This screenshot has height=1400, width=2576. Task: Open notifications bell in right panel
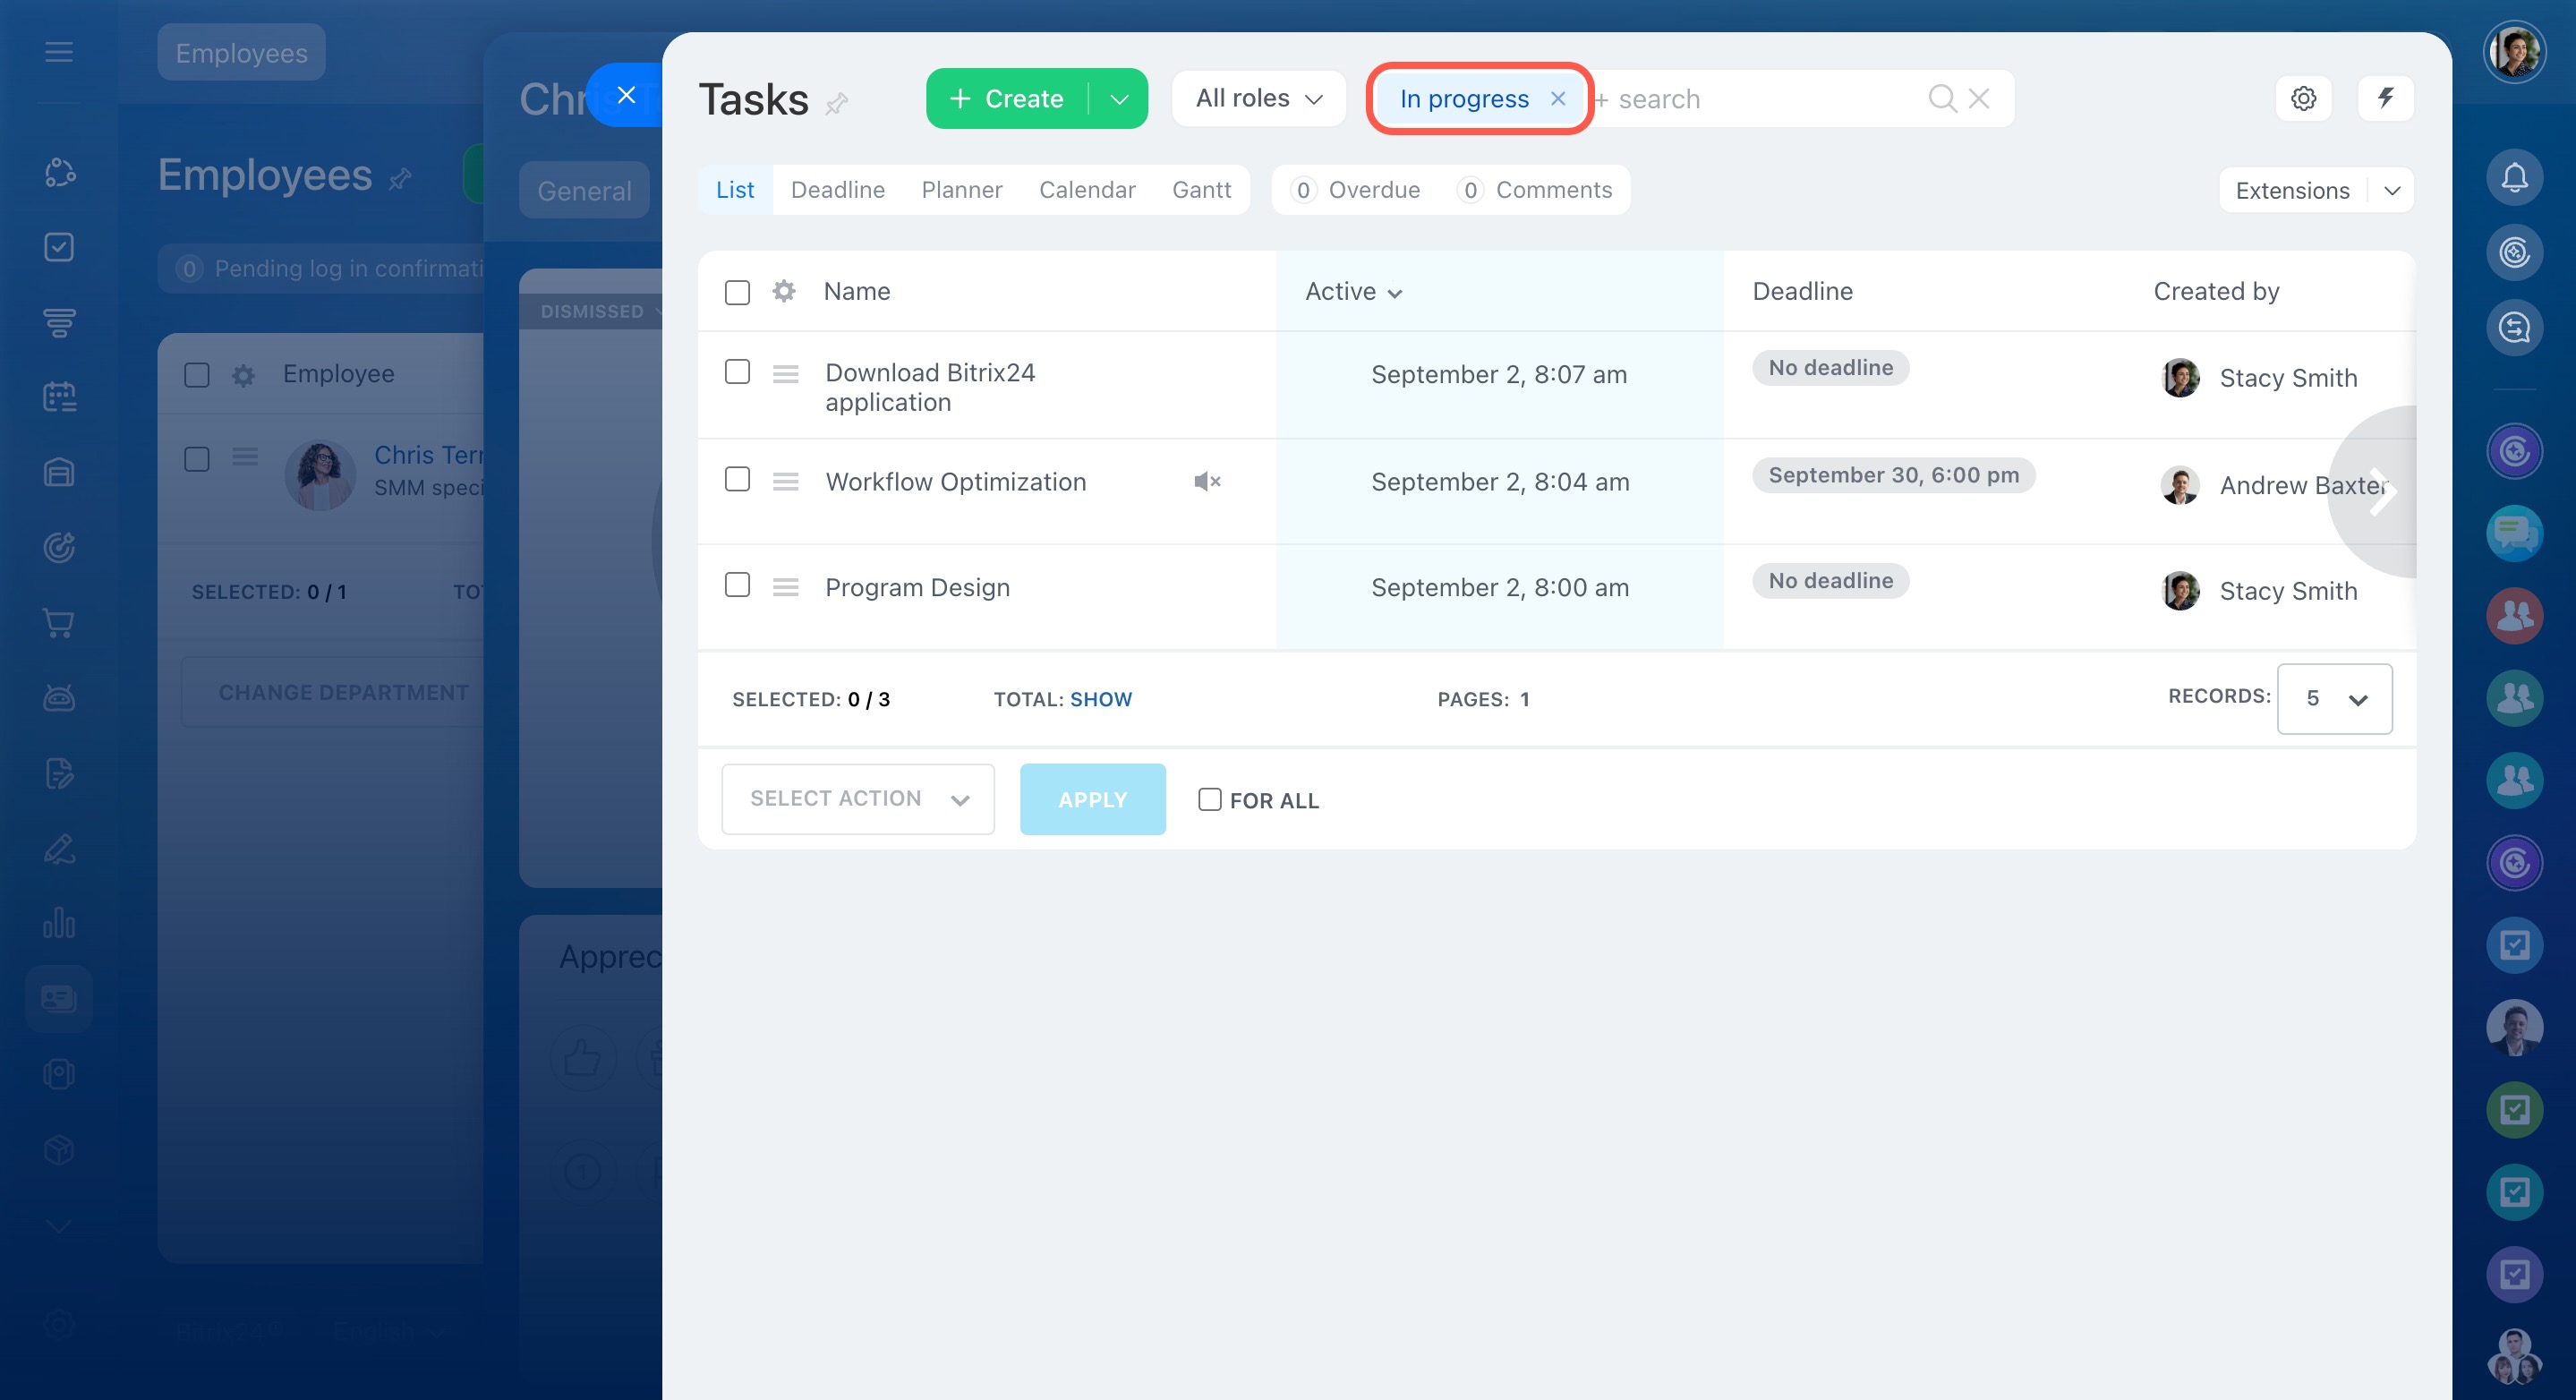2514,178
